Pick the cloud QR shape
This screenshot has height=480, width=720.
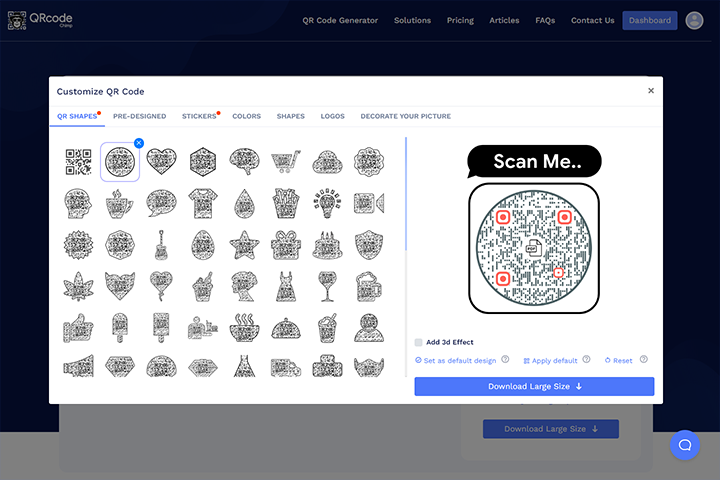click(327, 162)
